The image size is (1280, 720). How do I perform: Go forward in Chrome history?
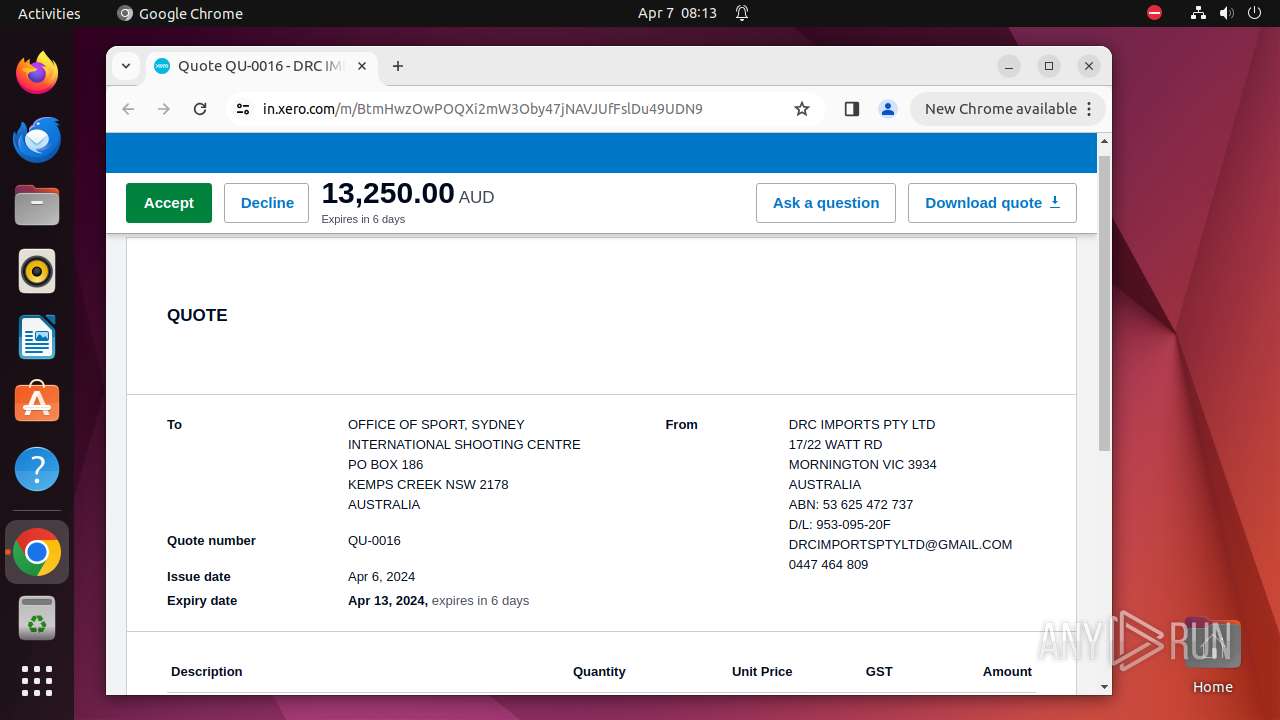click(164, 109)
